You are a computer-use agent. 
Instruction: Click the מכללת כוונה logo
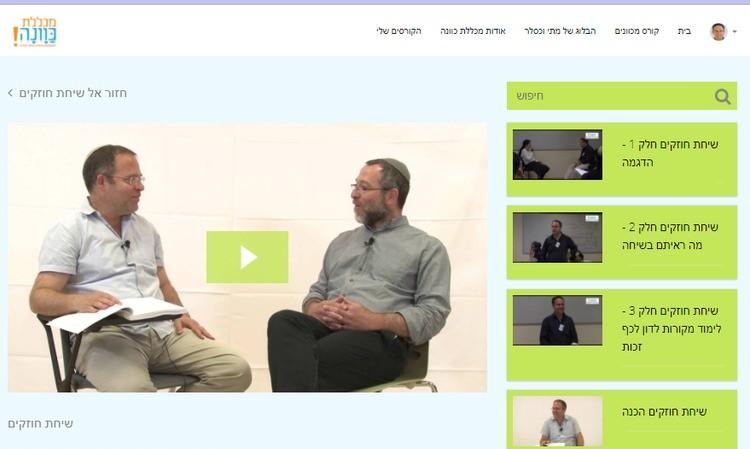pos(34,32)
